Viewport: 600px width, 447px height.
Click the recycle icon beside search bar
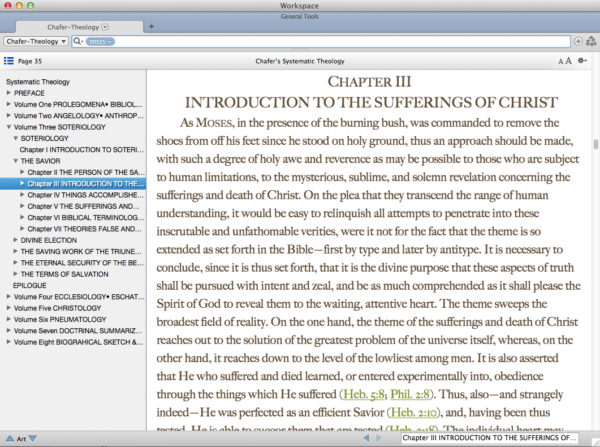[591, 41]
